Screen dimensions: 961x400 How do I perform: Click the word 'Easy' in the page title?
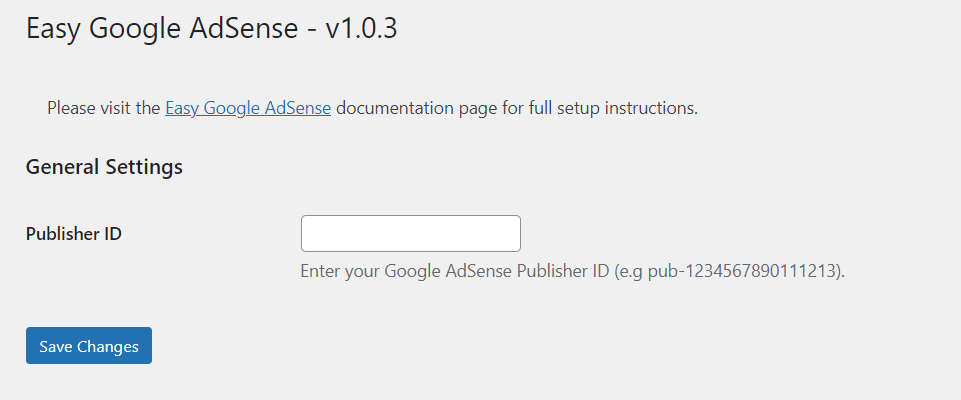54,29
